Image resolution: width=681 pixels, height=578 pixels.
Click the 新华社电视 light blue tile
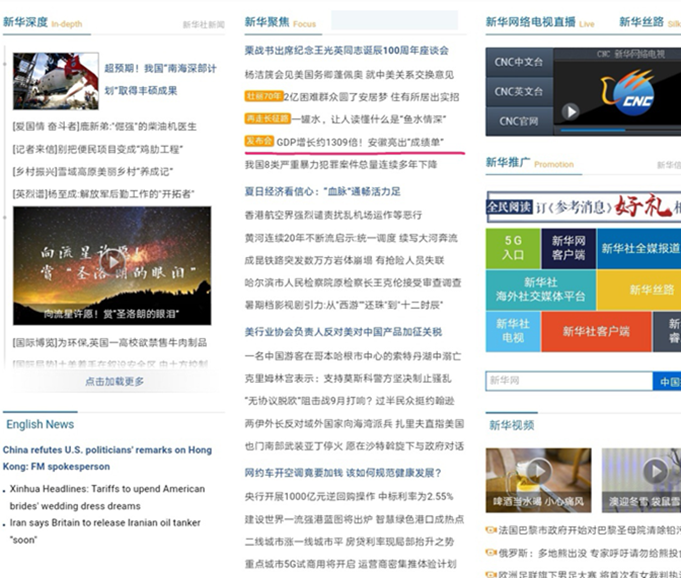pos(513,331)
